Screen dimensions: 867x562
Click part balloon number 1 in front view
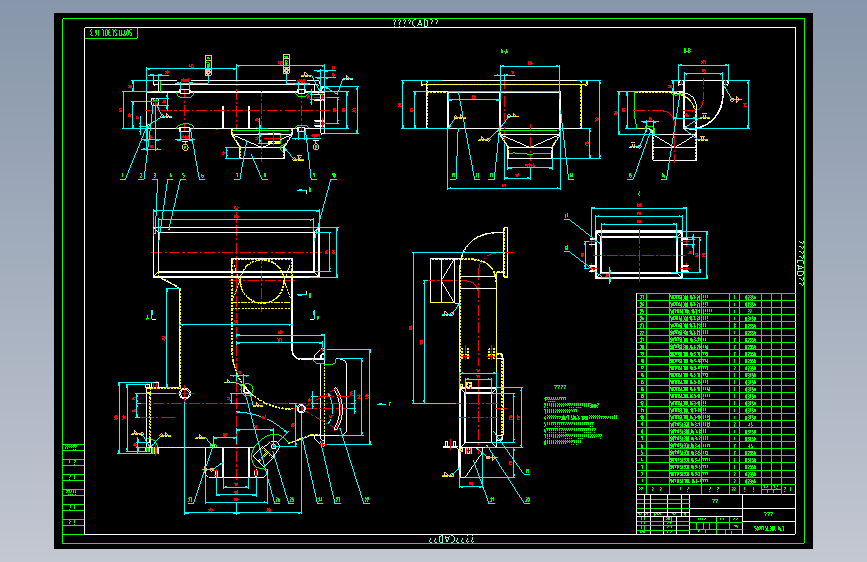point(123,176)
